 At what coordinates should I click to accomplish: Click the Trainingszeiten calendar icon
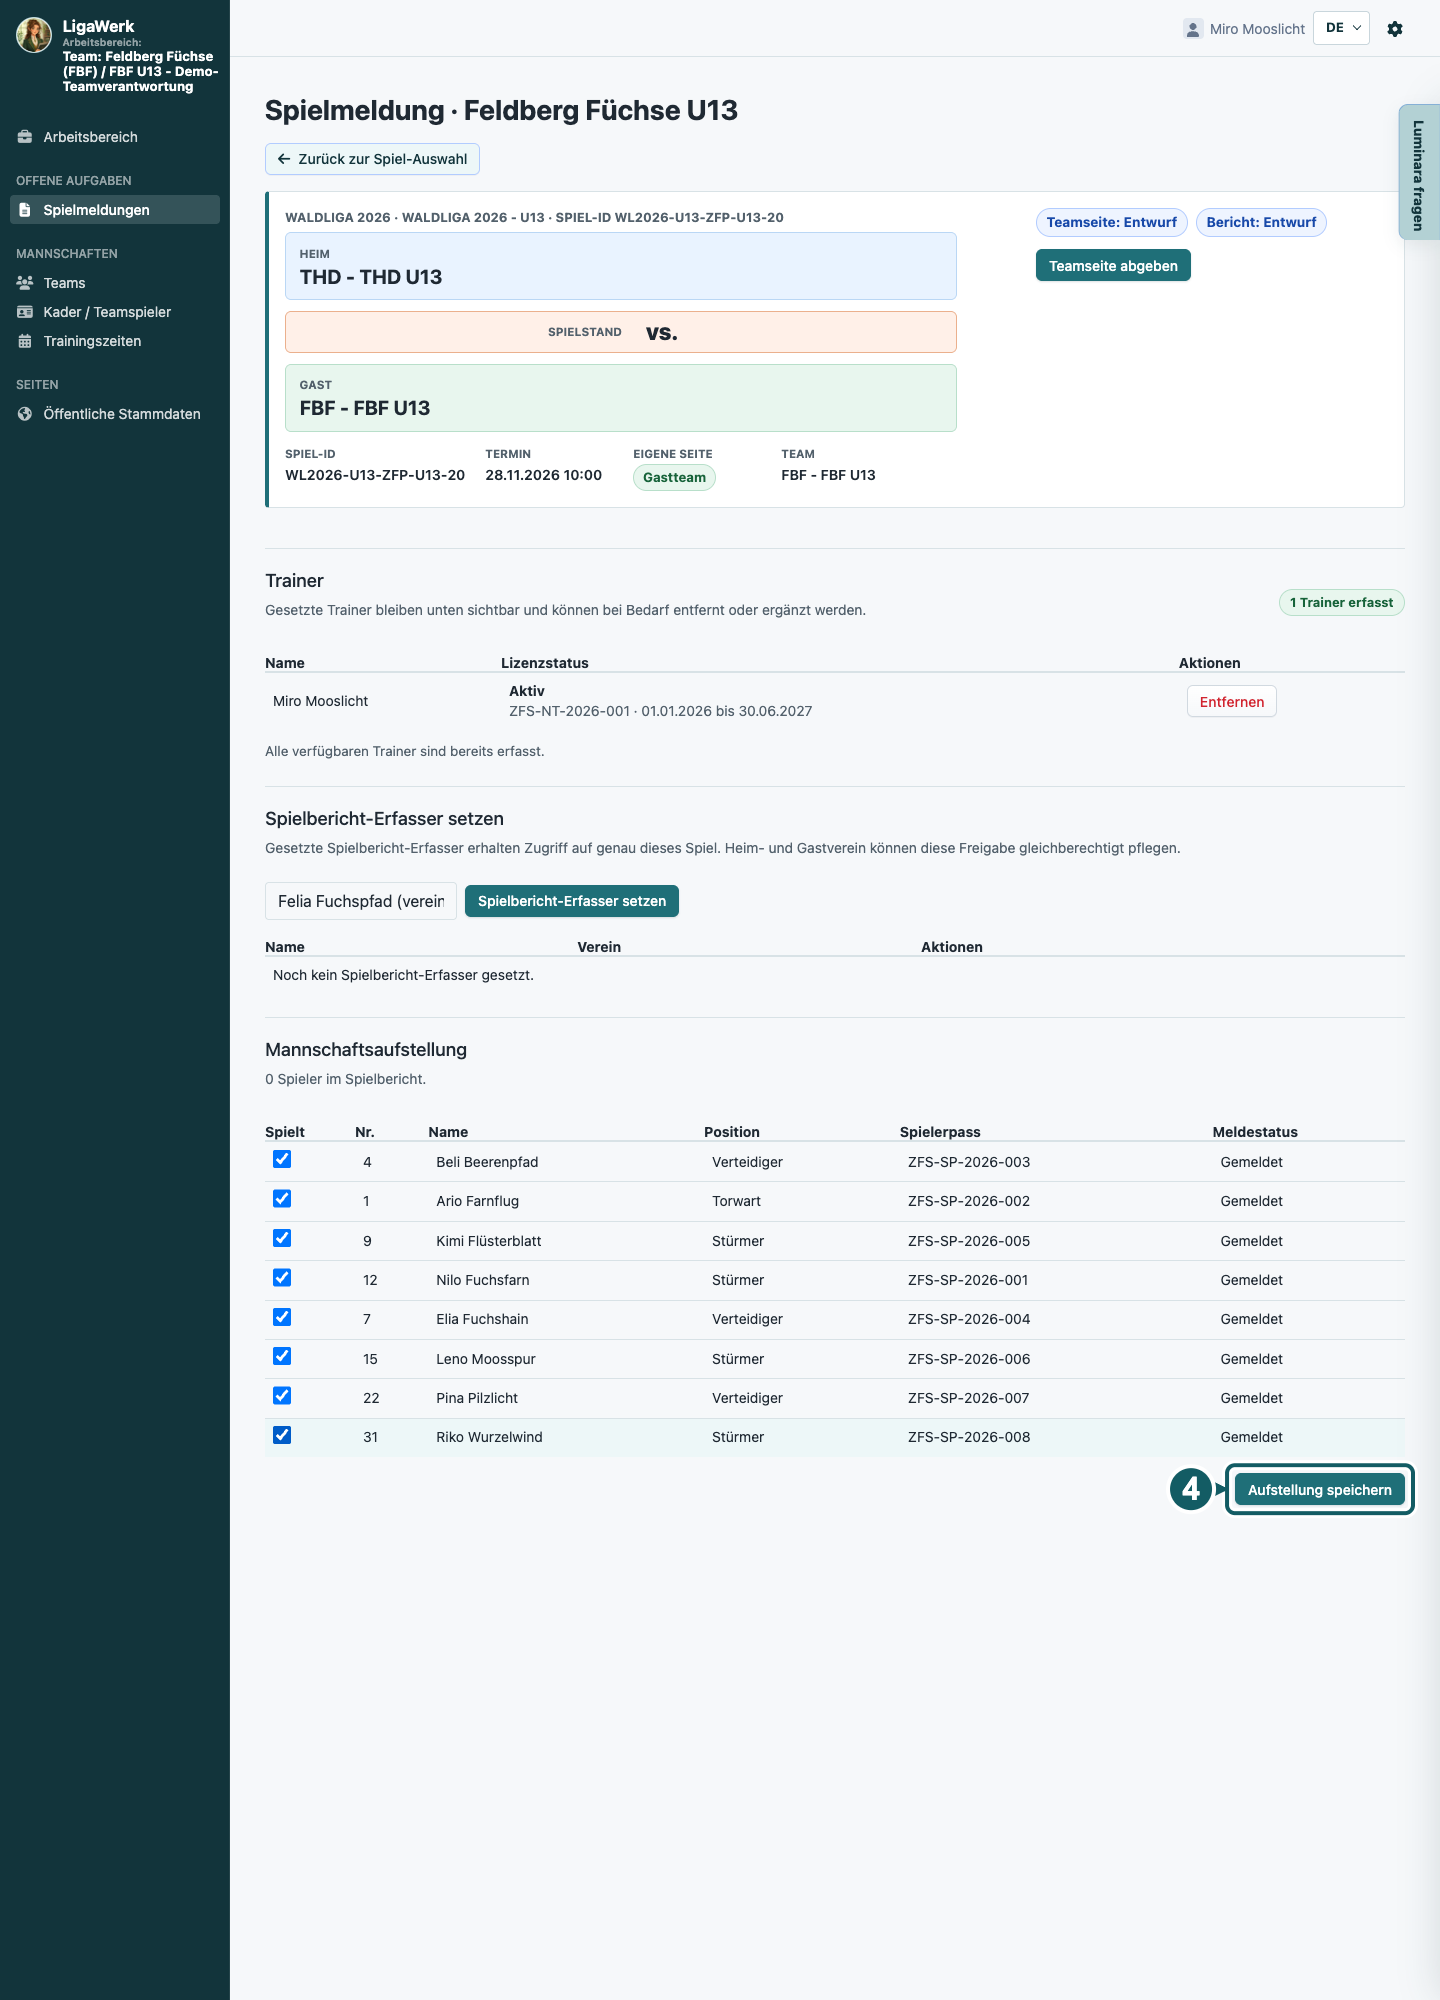point(25,341)
